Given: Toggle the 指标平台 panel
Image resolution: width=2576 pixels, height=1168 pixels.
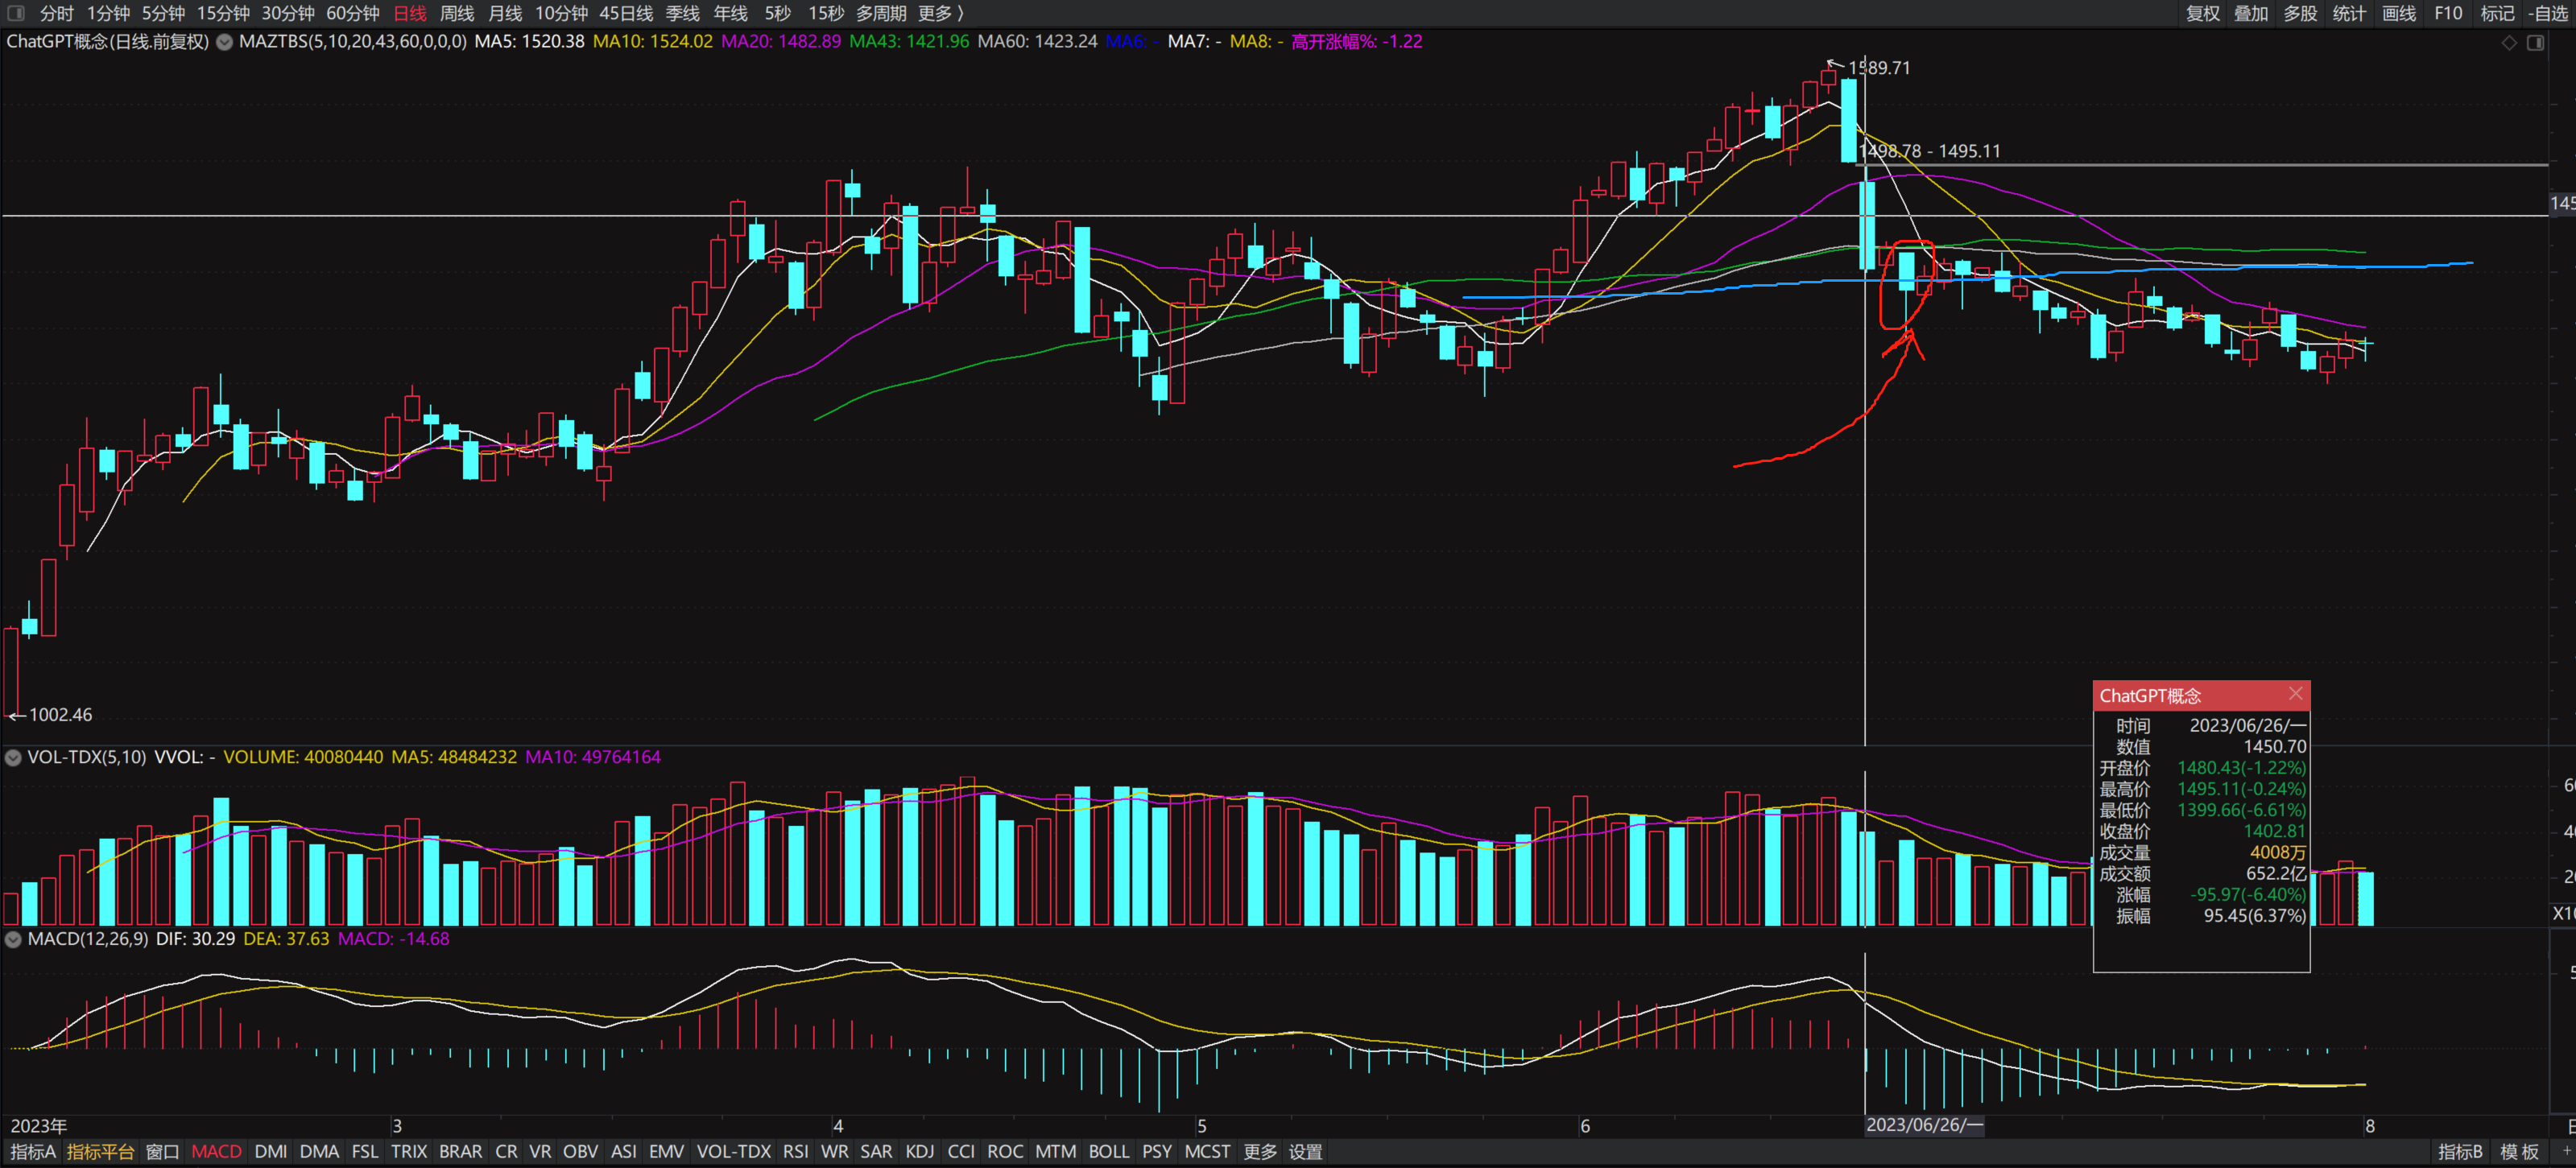Looking at the screenshot, I should point(100,1152).
